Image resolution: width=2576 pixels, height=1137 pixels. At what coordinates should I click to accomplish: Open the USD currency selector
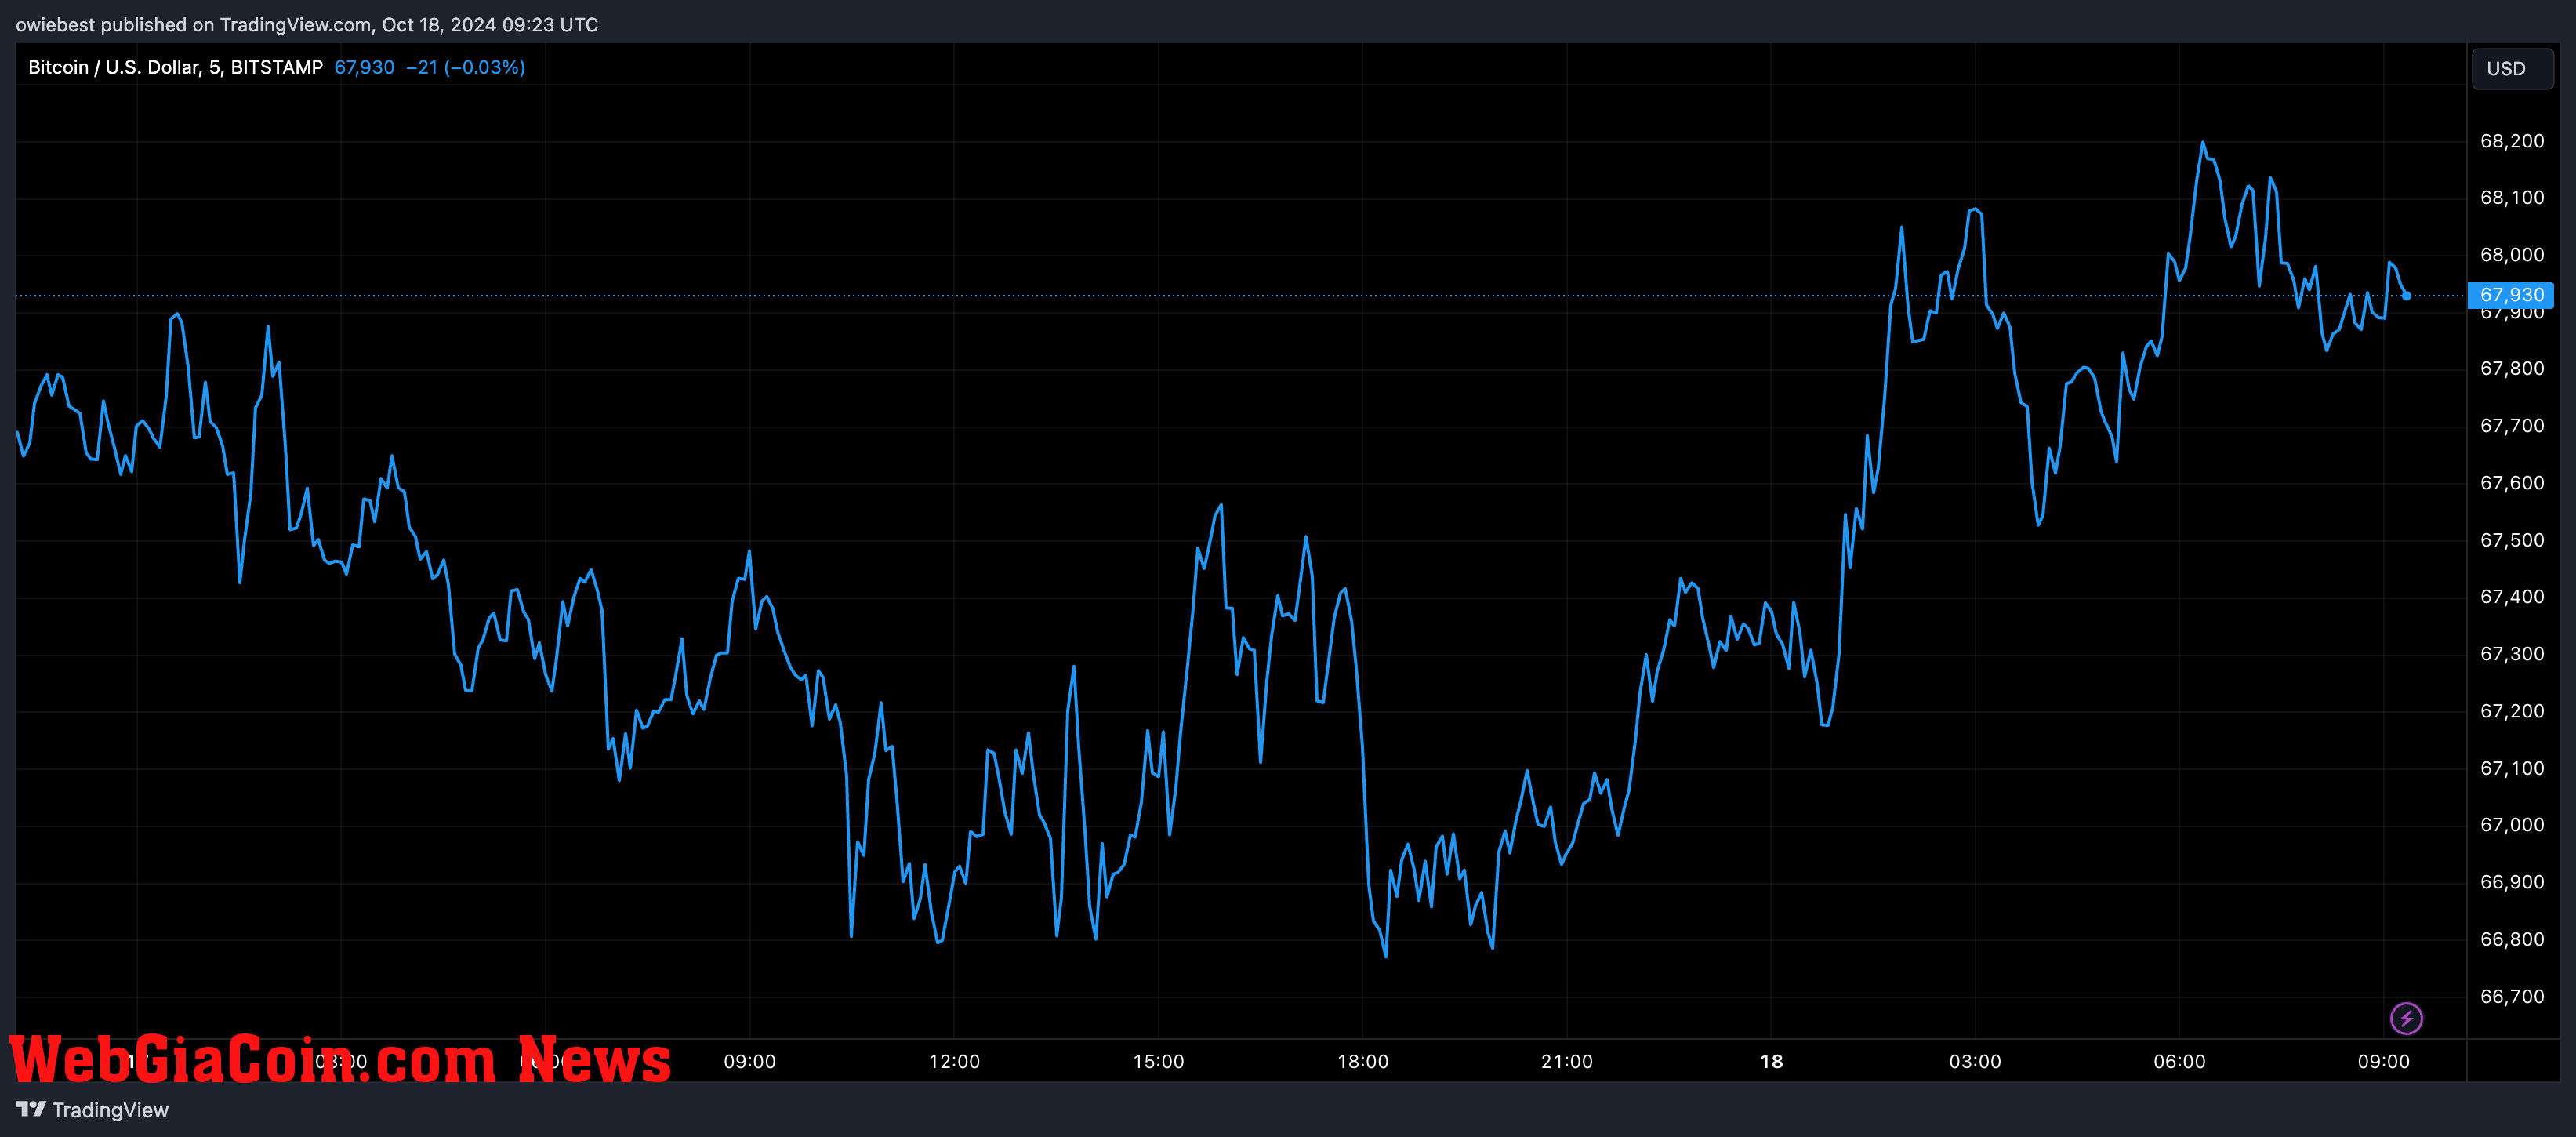click(2513, 68)
